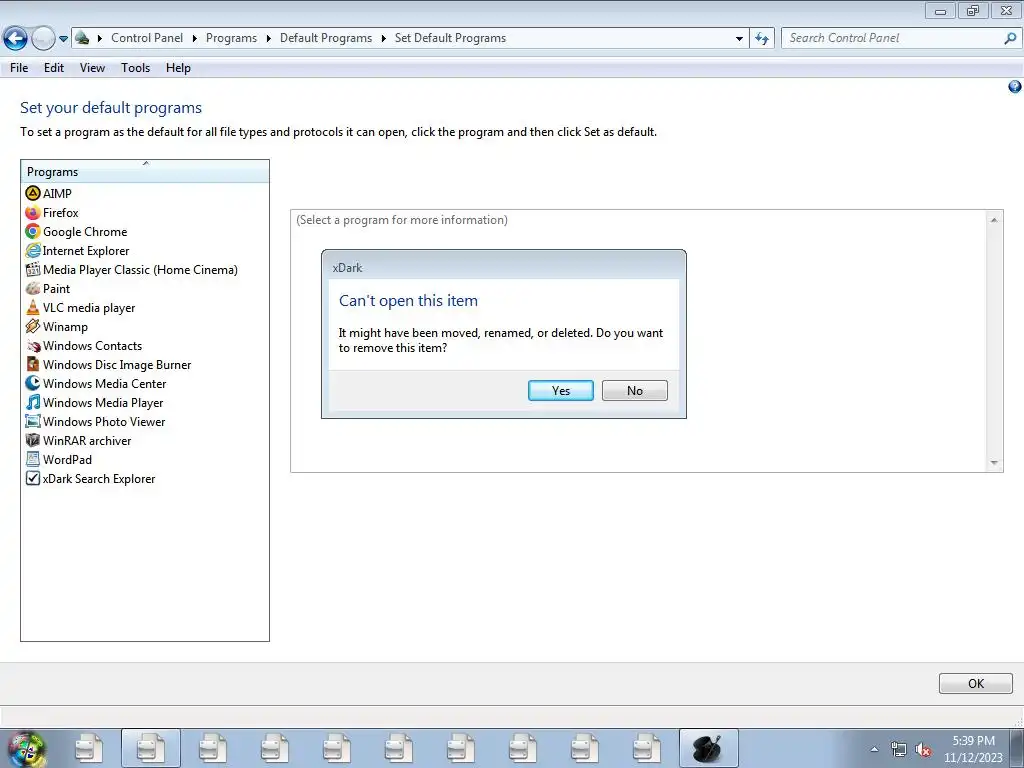1024x768 pixels.
Task: Select the Firefox icon in Programs list
Action: [33, 212]
